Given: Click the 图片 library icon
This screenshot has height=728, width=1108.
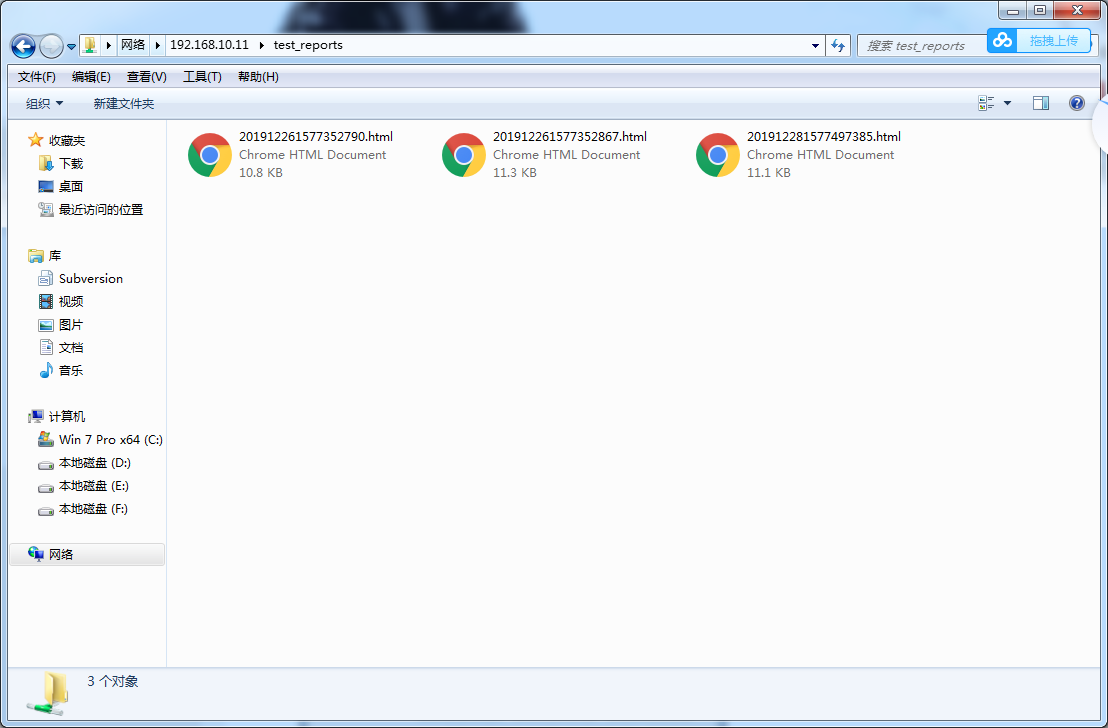Looking at the screenshot, I should 46,325.
